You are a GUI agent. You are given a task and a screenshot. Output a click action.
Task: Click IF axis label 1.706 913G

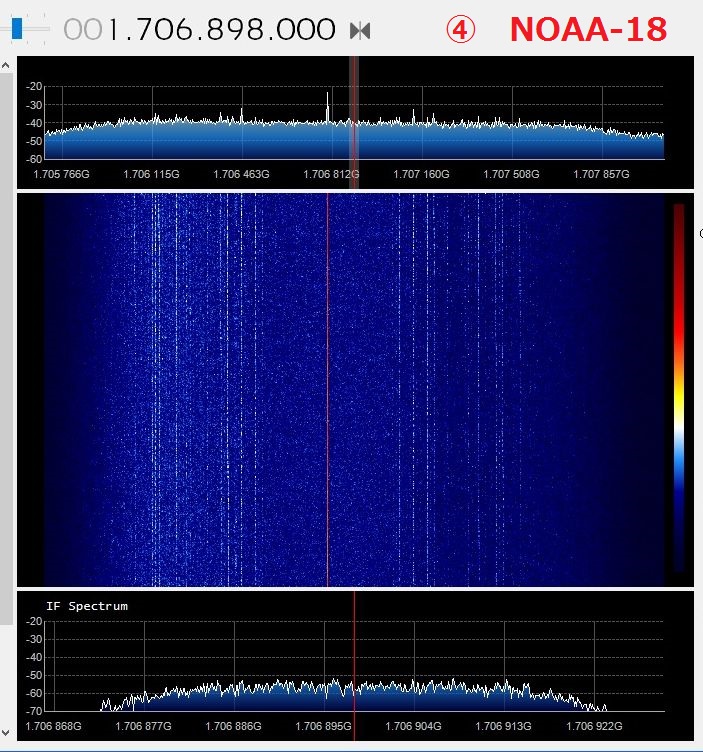(x=504, y=726)
